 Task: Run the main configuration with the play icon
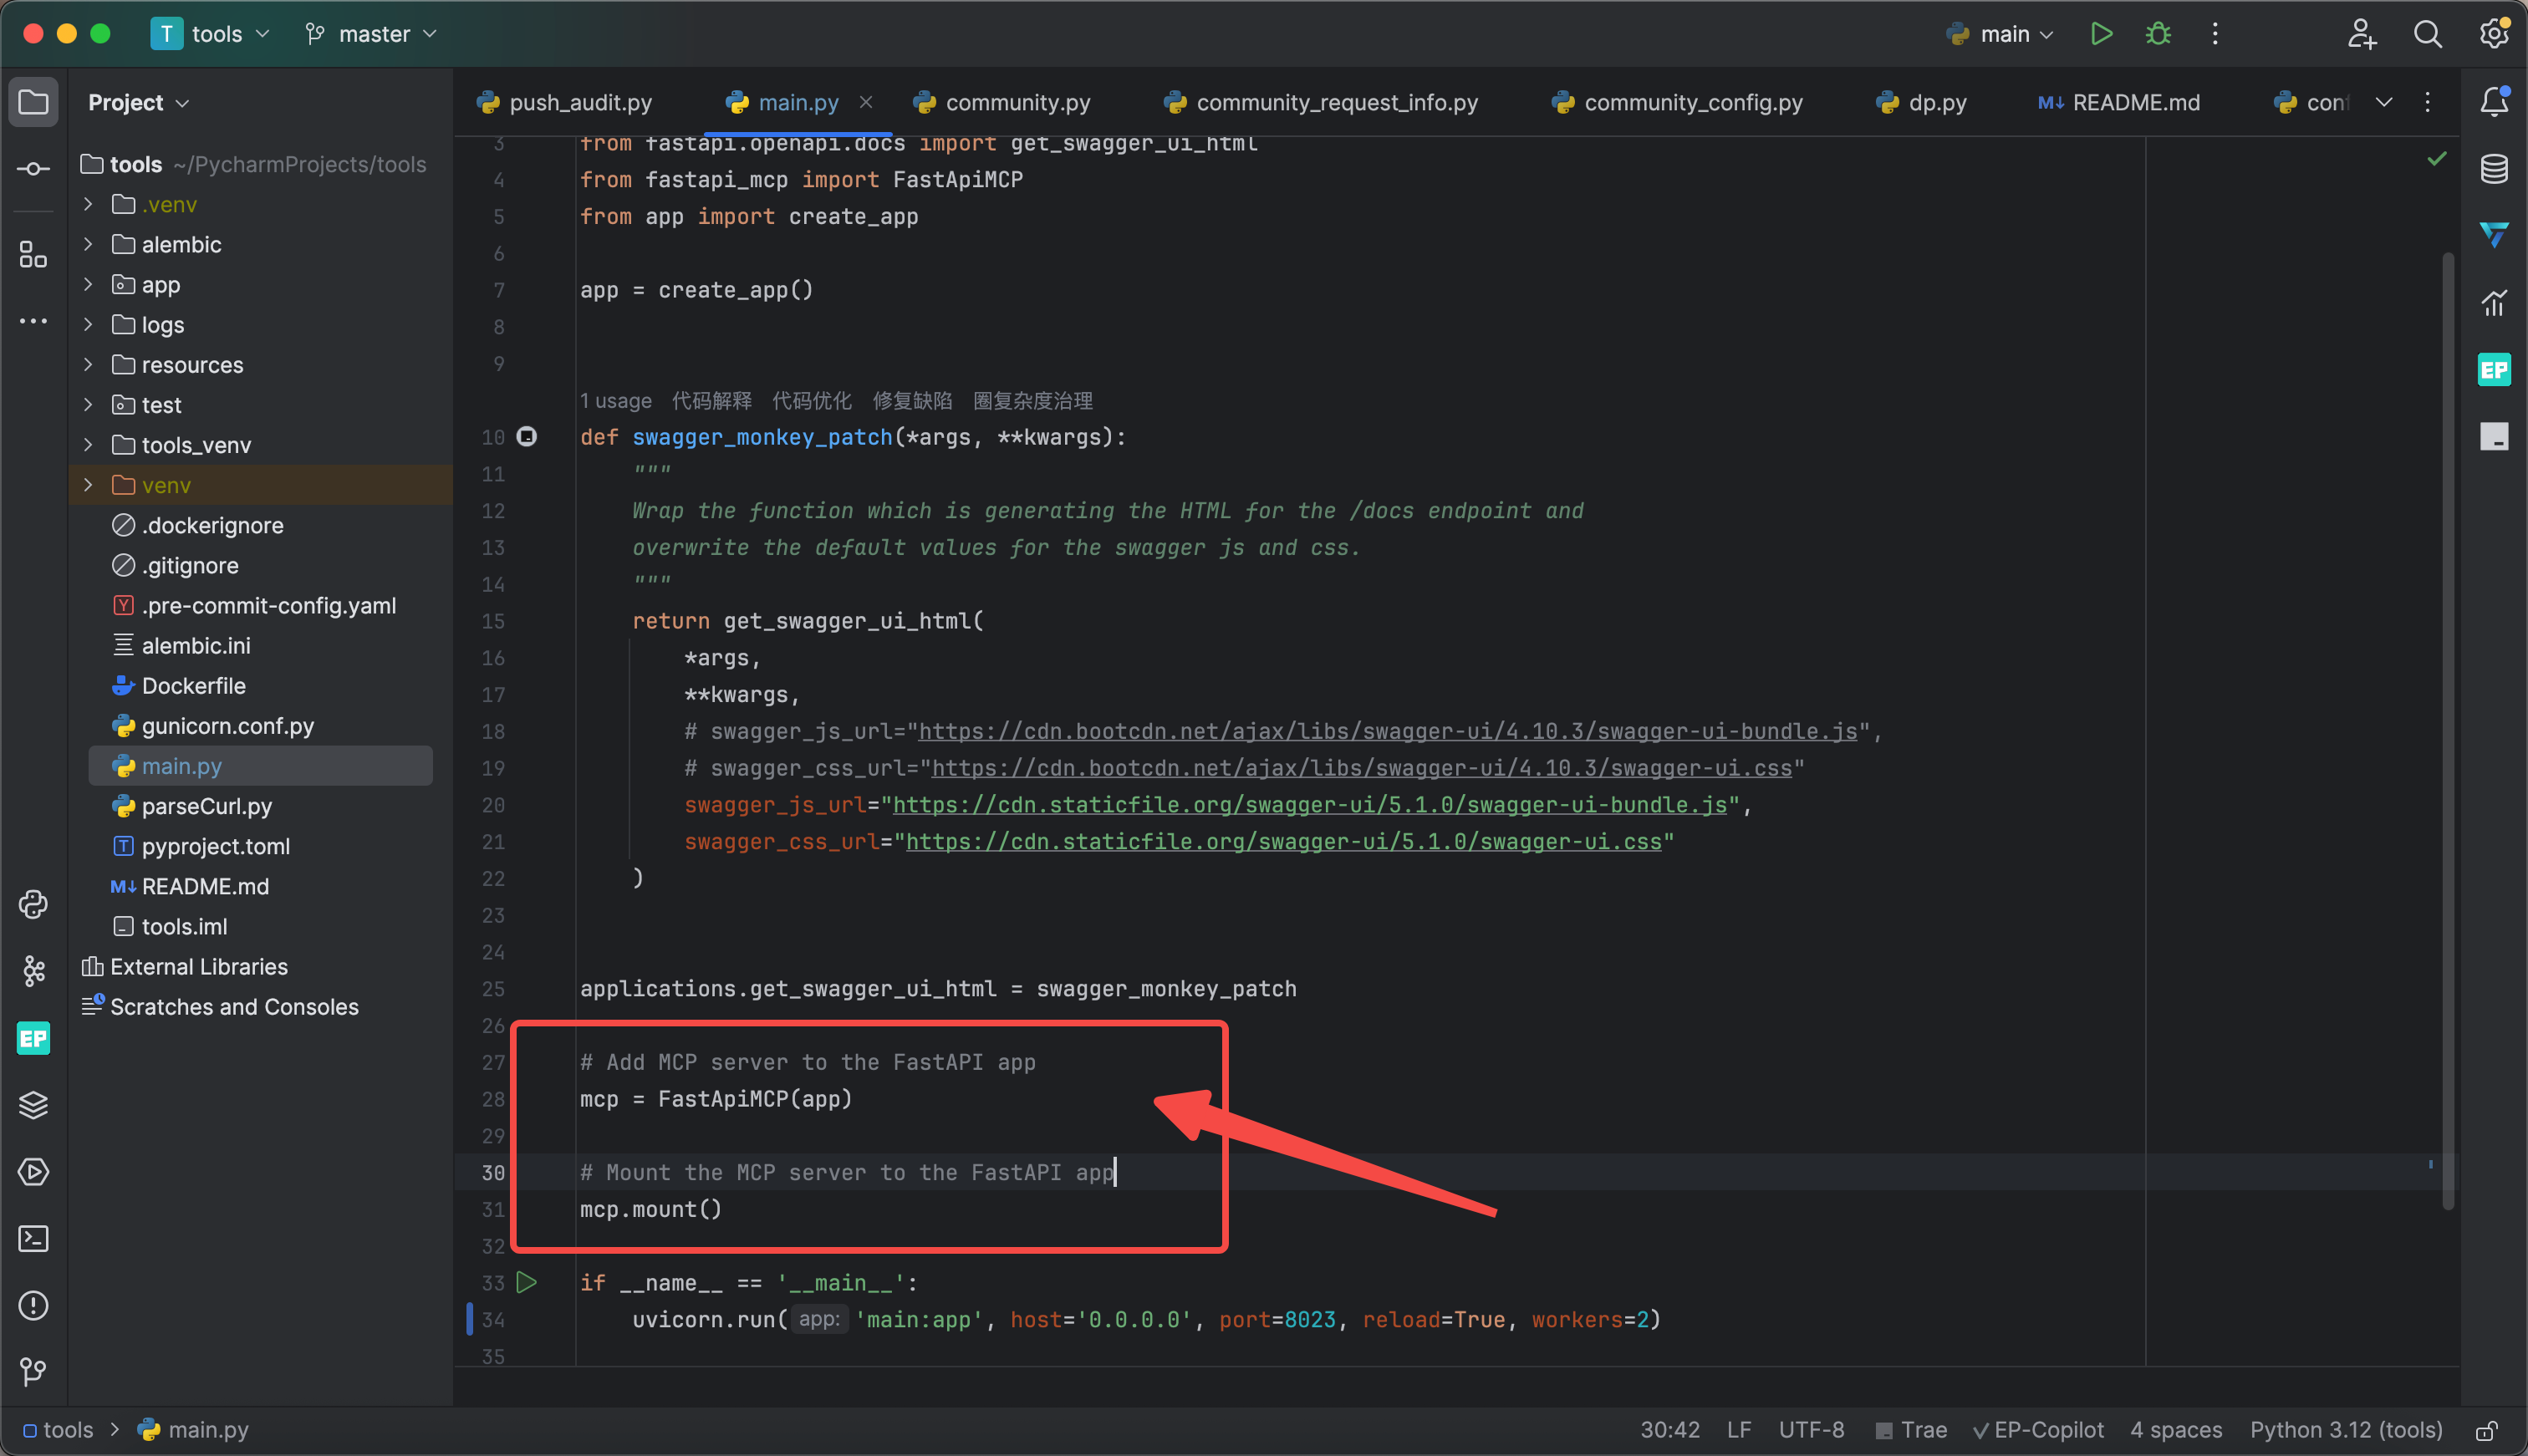(2101, 34)
